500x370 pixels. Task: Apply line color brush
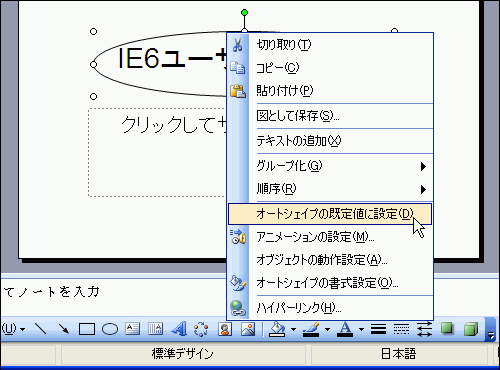point(311,329)
